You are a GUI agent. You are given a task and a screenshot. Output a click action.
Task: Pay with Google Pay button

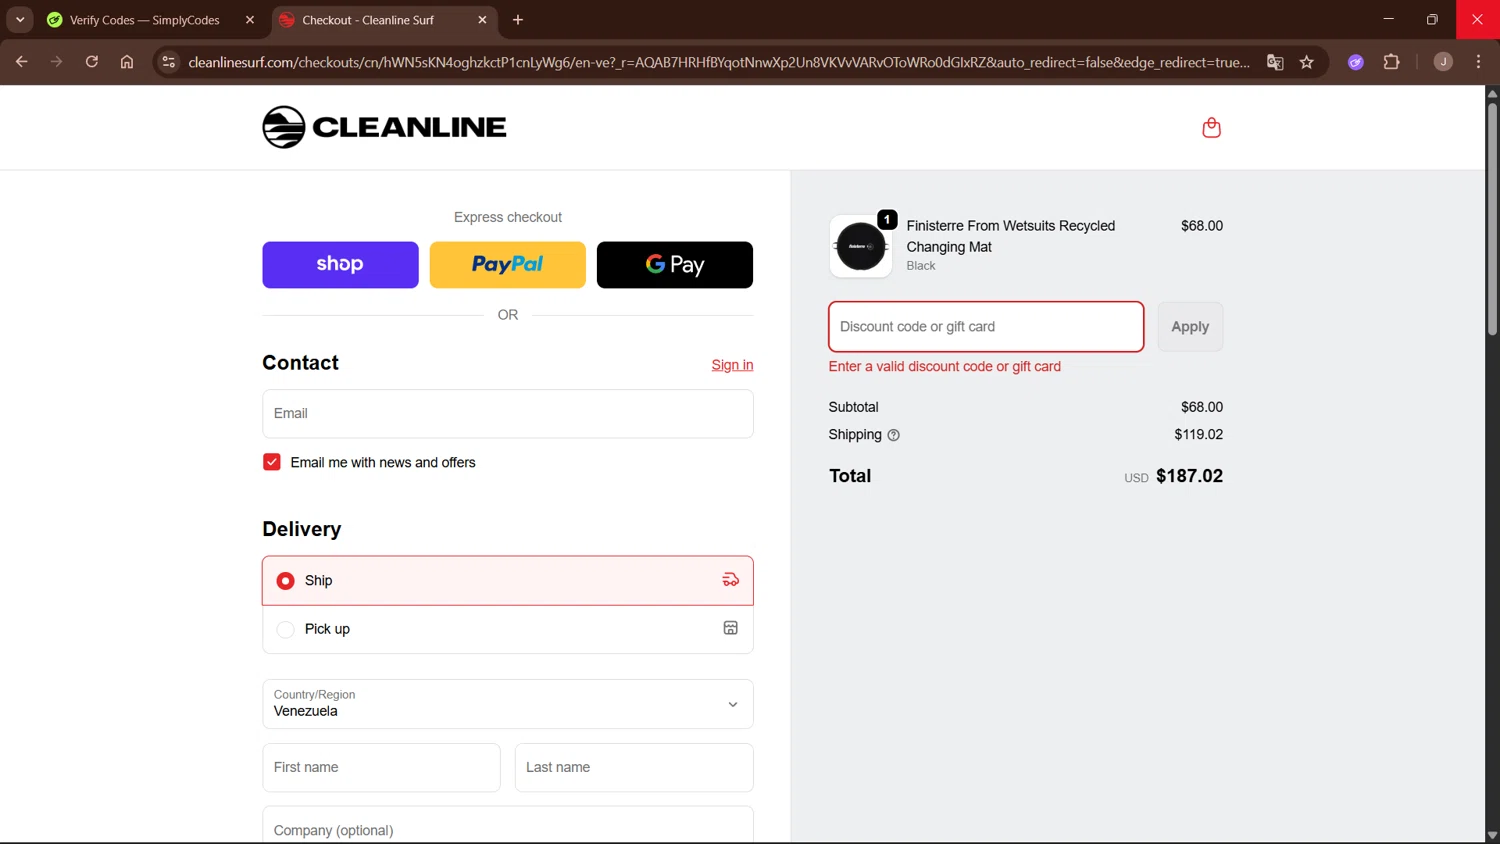coord(675,265)
